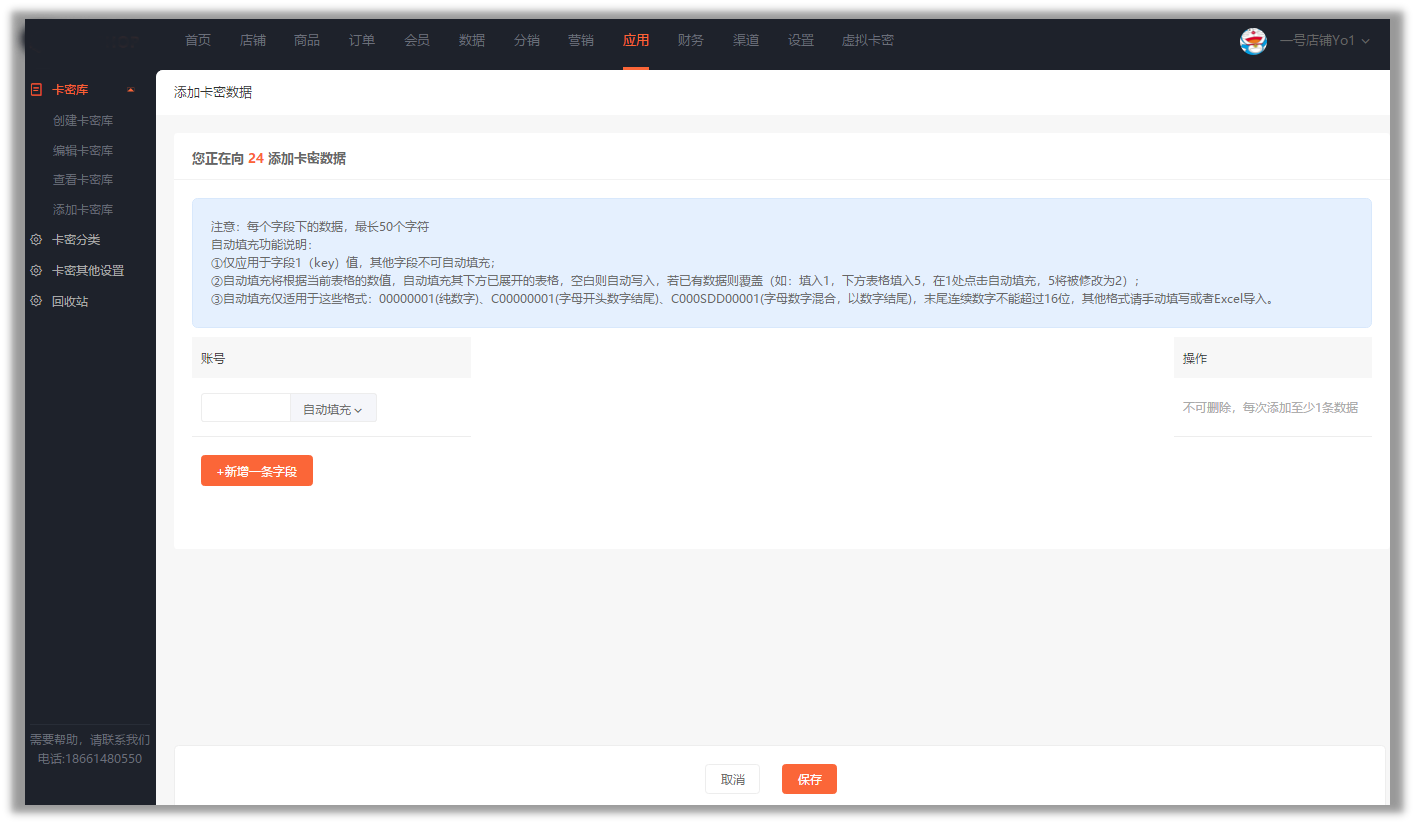
Task: Open the 虚拟卡密 top menu
Action: click(x=868, y=41)
